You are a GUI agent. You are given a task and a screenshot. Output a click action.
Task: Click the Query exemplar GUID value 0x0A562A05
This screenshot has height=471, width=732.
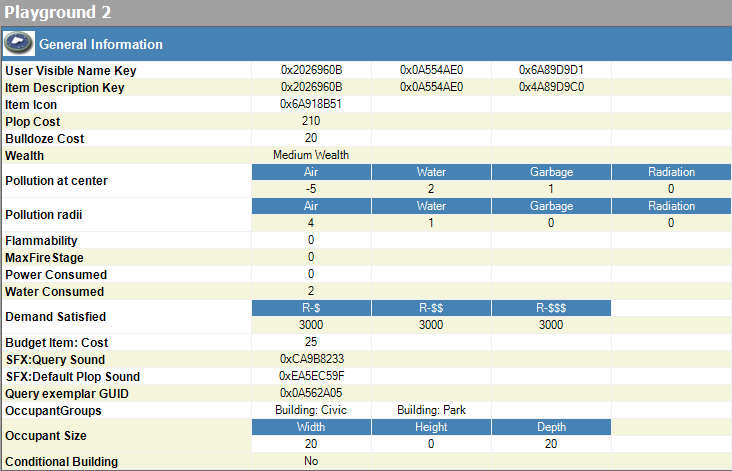coord(311,393)
